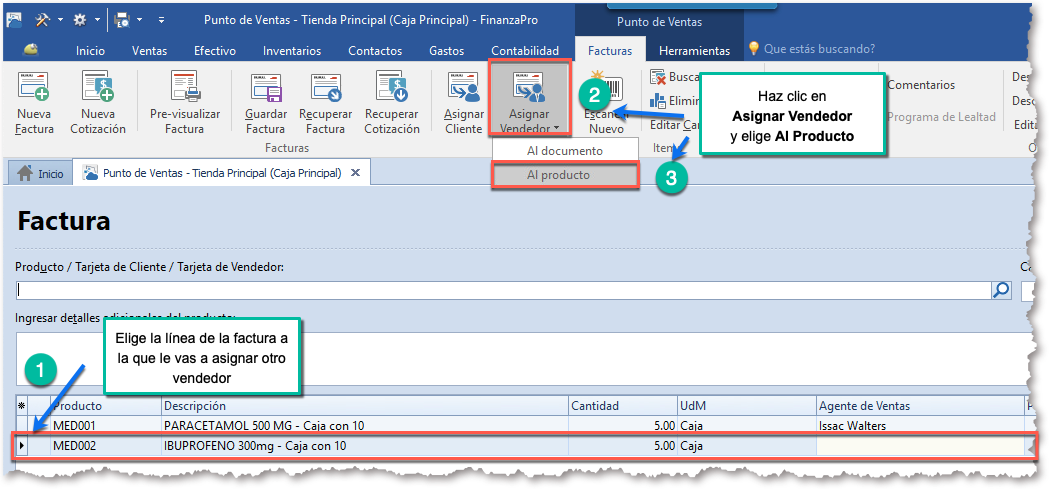Select 'Al producto' menu option
This screenshot has width=1049, height=489.
point(565,175)
